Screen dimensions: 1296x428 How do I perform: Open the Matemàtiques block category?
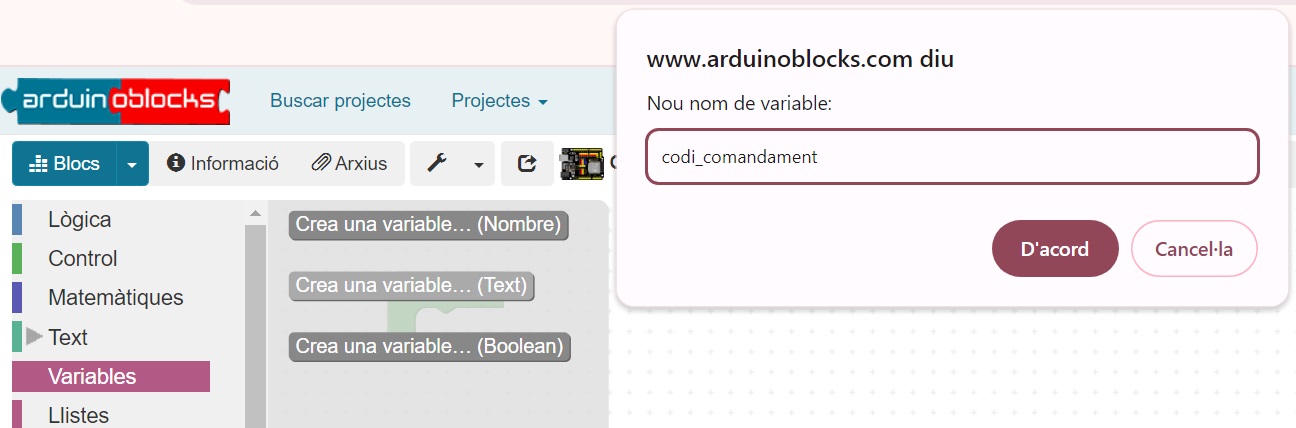click(x=115, y=298)
